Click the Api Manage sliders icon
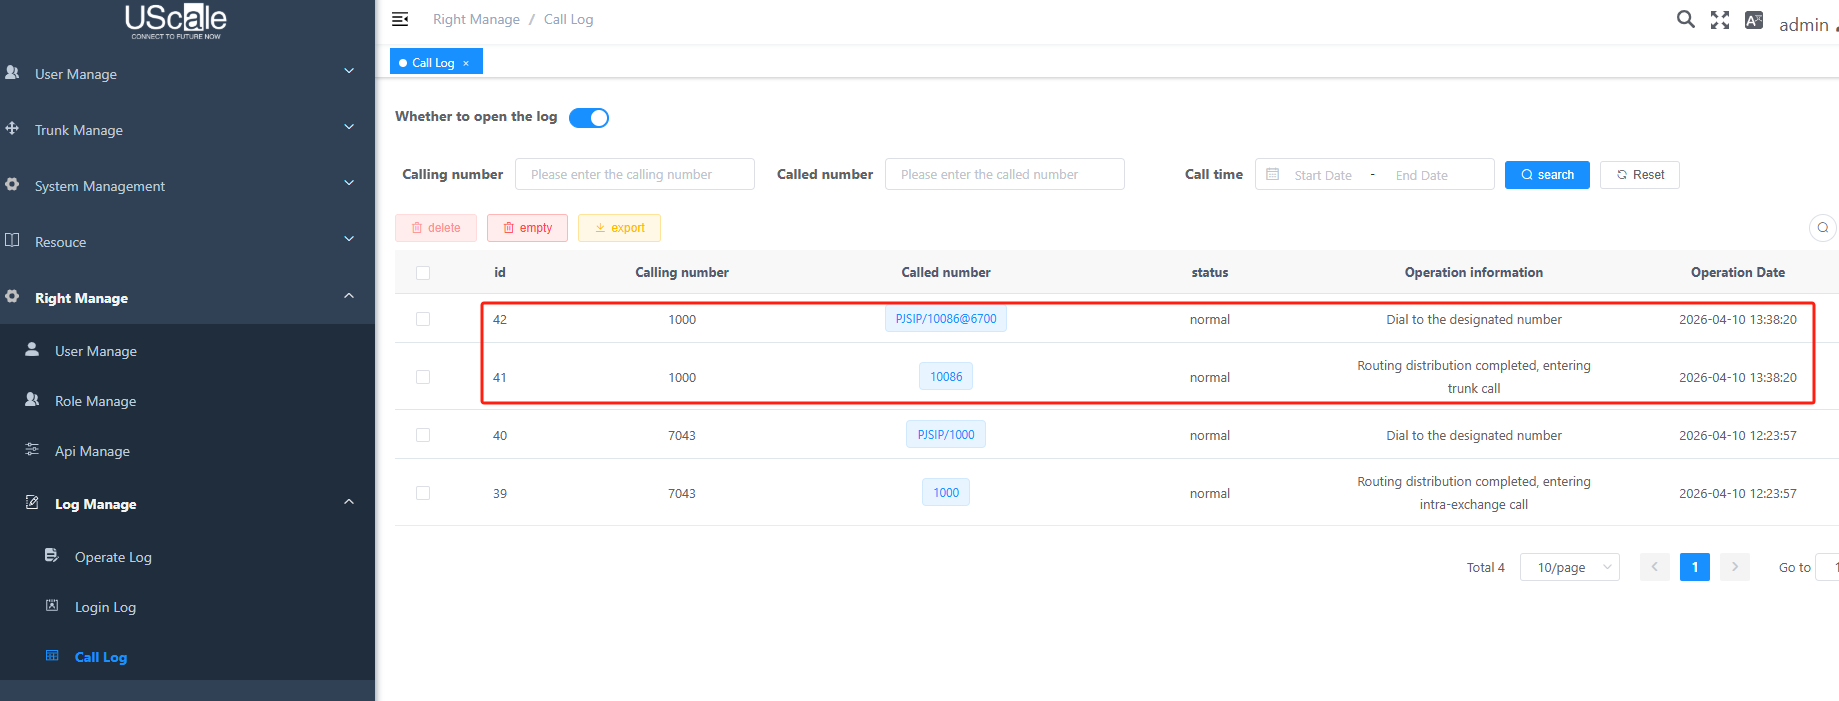 [32, 449]
